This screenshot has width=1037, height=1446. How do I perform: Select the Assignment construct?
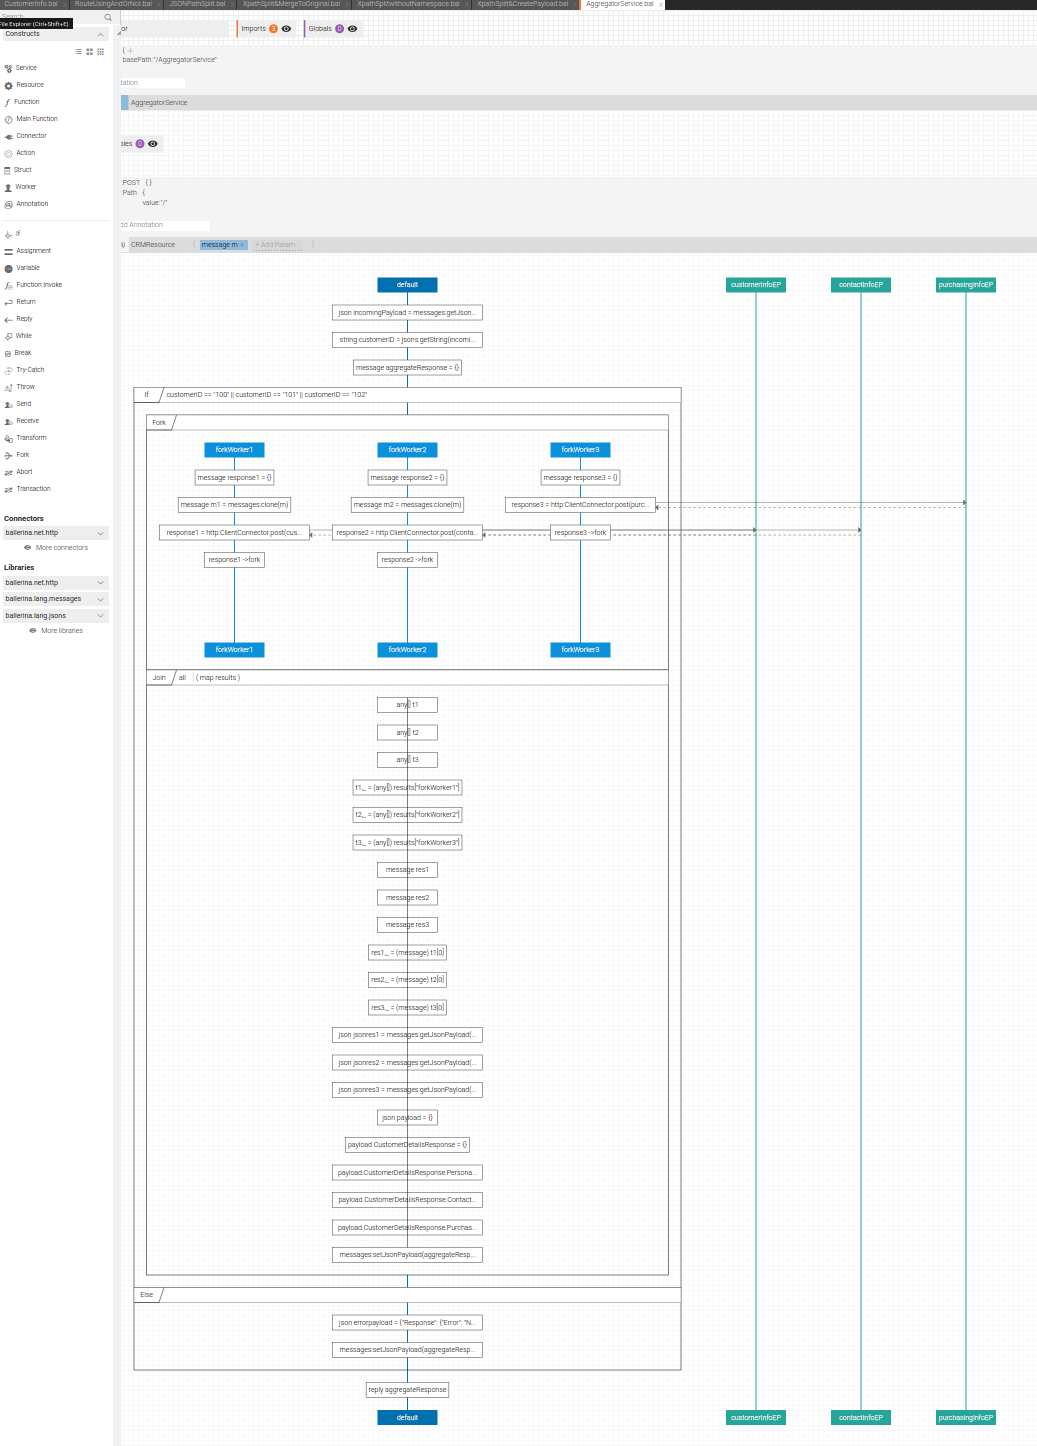(32, 250)
